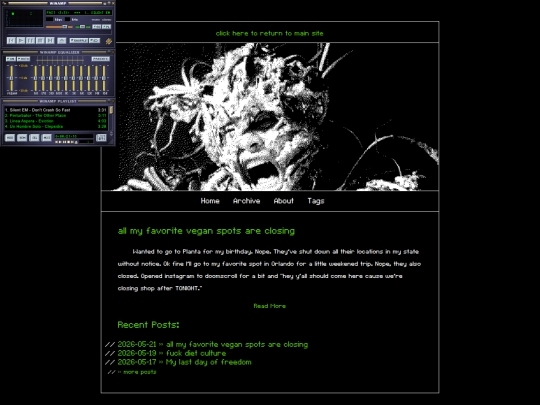
Task: Click the playlist mini play control
Action: point(60,142)
